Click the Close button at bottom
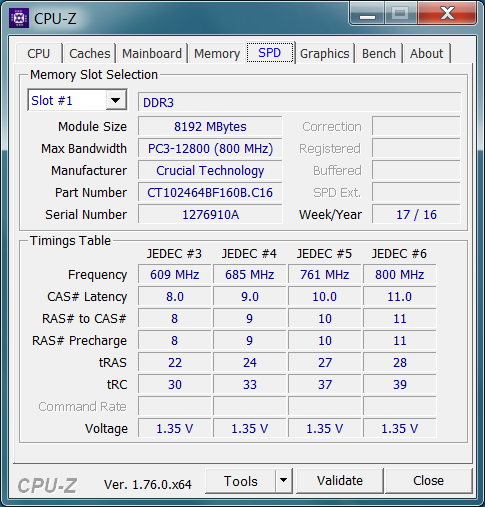This screenshot has height=507, width=485. (x=428, y=481)
